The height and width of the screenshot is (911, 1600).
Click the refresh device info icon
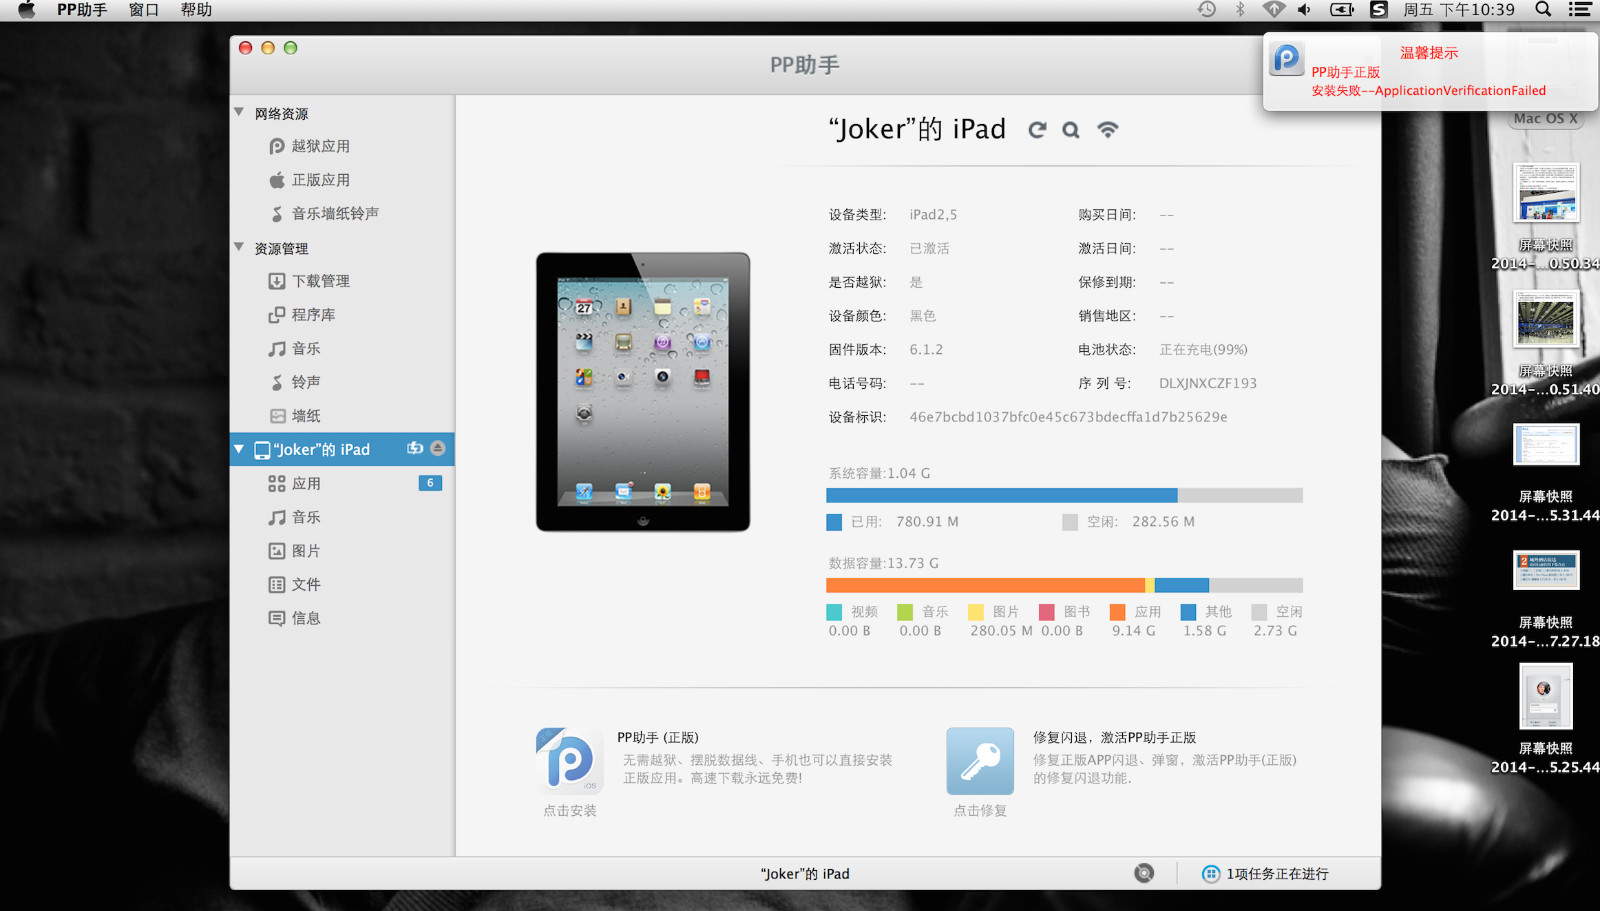pos(1037,130)
